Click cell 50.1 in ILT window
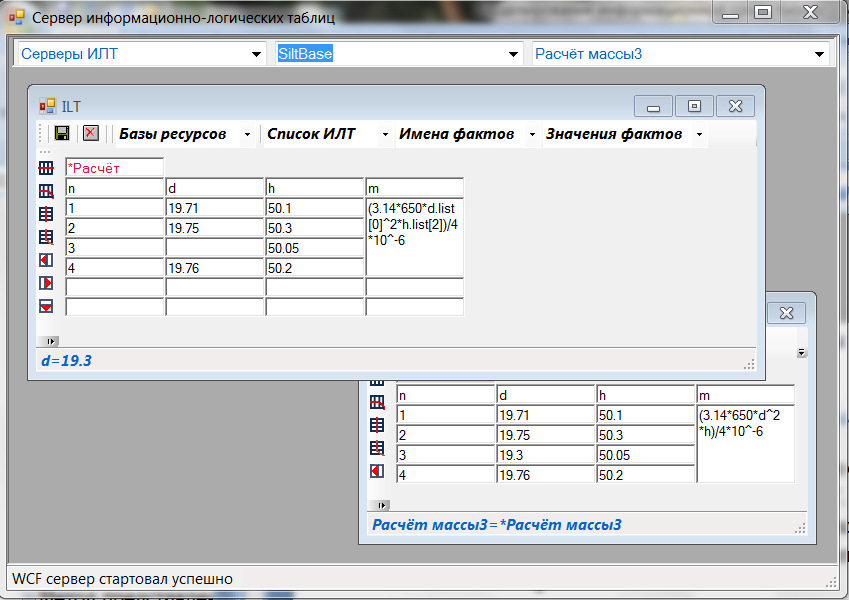The height and width of the screenshot is (600, 849). pos(315,208)
